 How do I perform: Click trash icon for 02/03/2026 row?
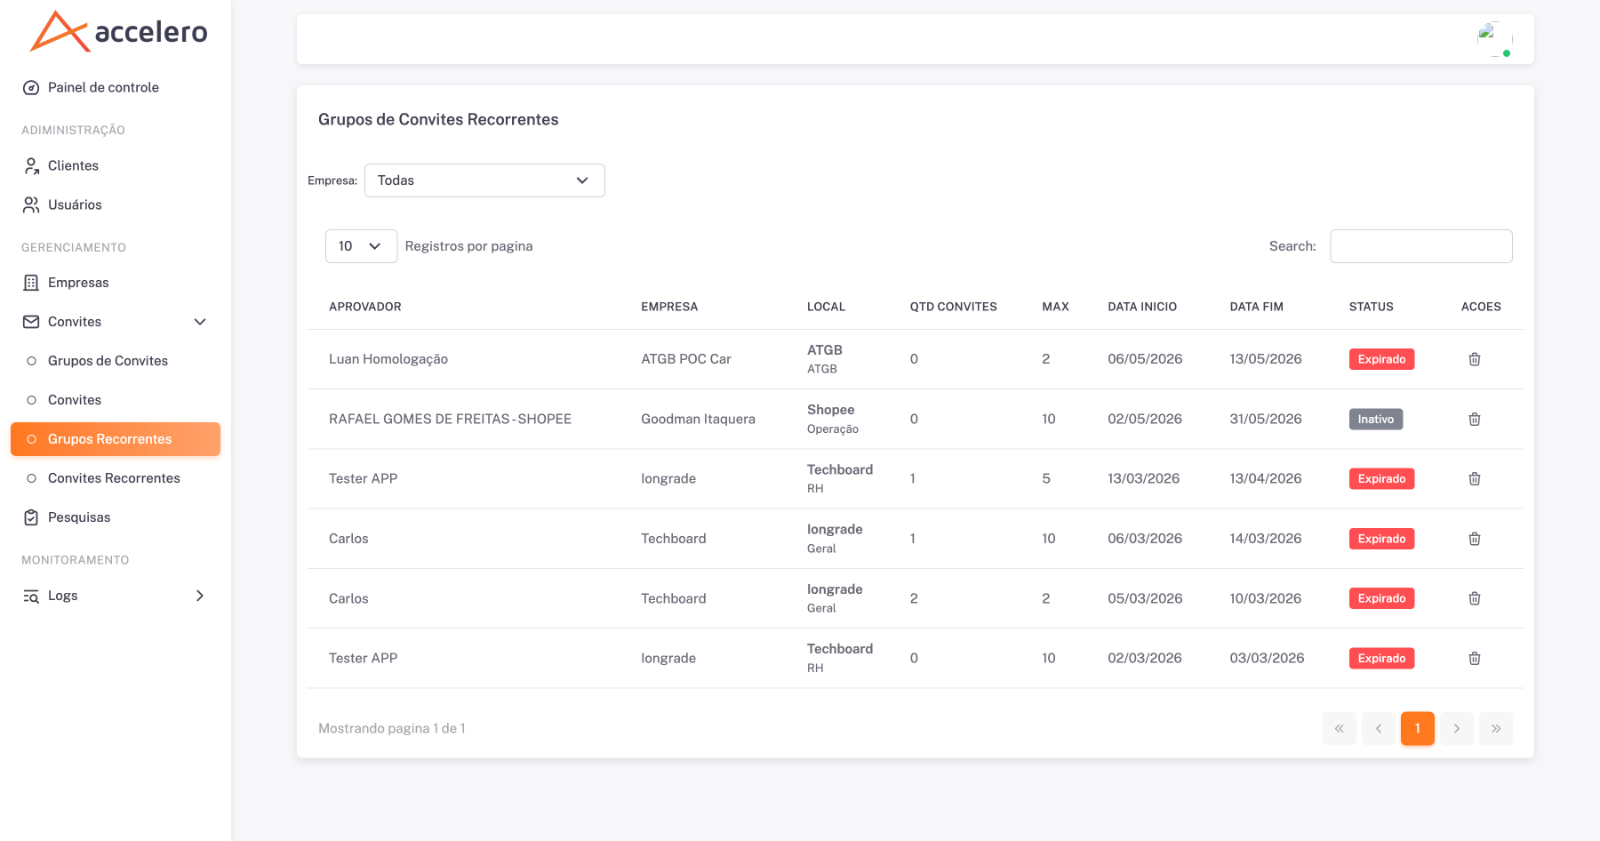coord(1474,658)
